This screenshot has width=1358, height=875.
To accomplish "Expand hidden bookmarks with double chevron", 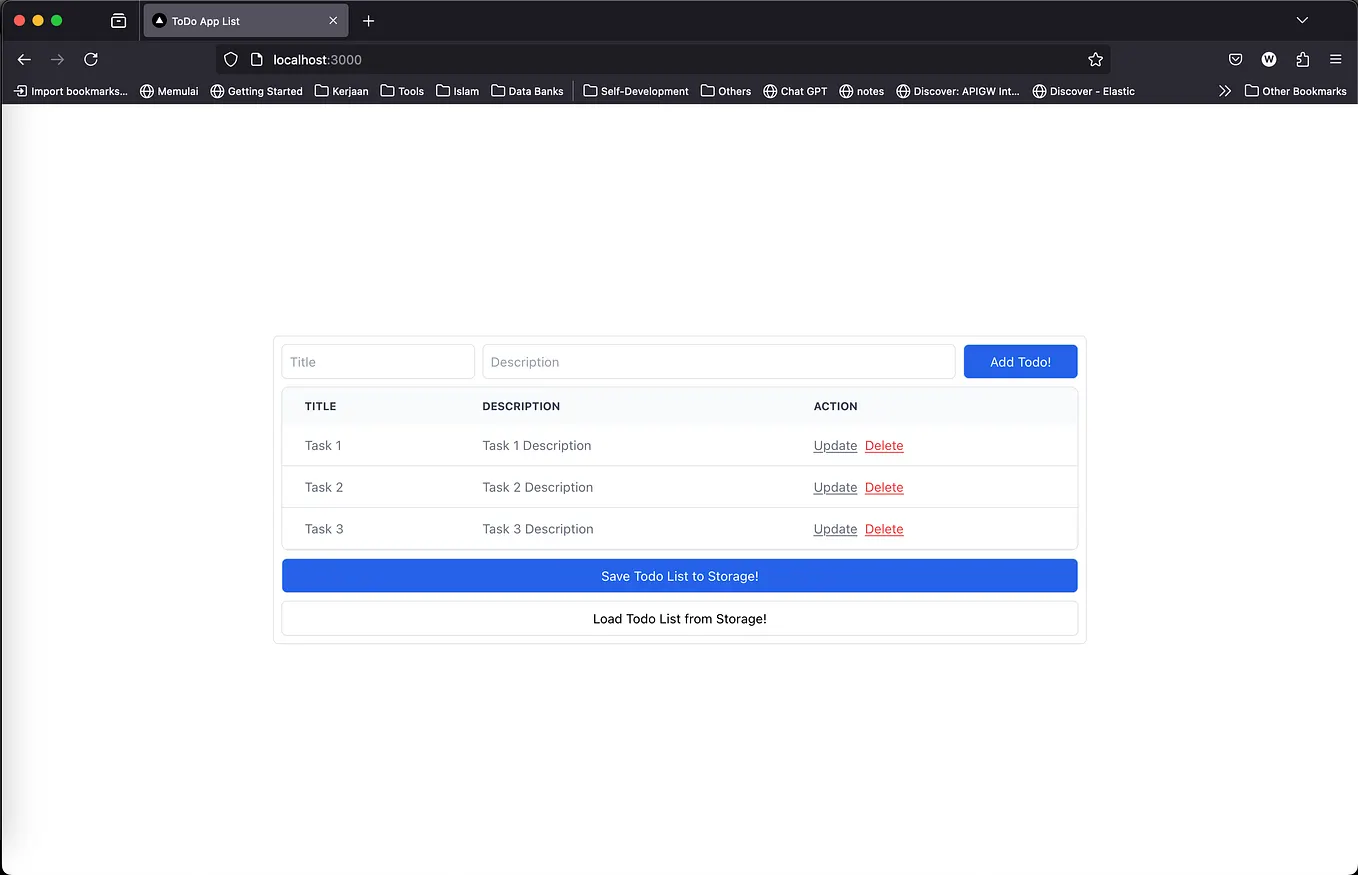I will [x=1225, y=90].
